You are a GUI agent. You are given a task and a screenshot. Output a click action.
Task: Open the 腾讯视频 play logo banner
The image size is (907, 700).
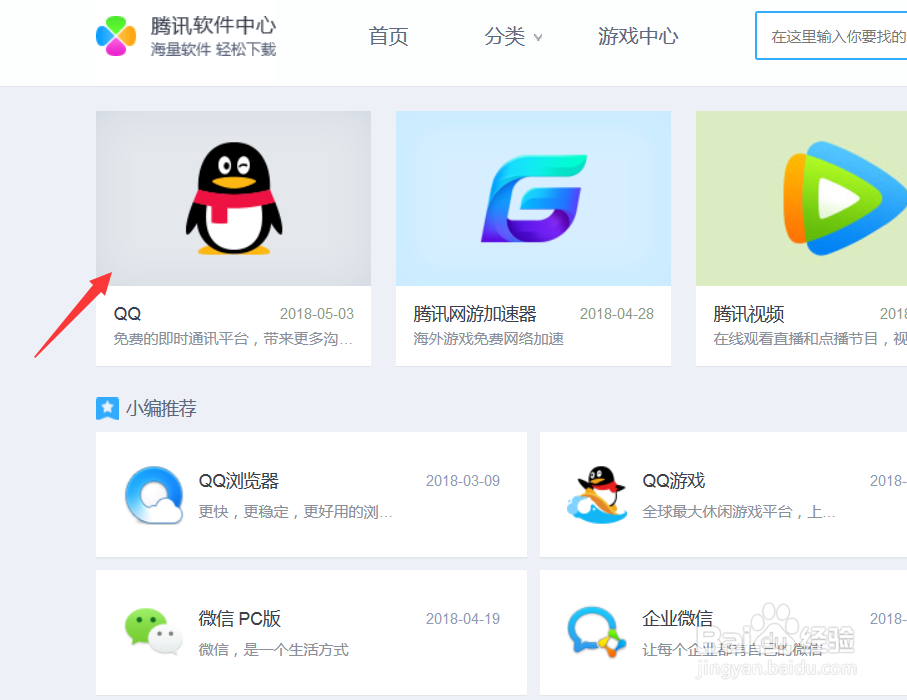coord(801,198)
